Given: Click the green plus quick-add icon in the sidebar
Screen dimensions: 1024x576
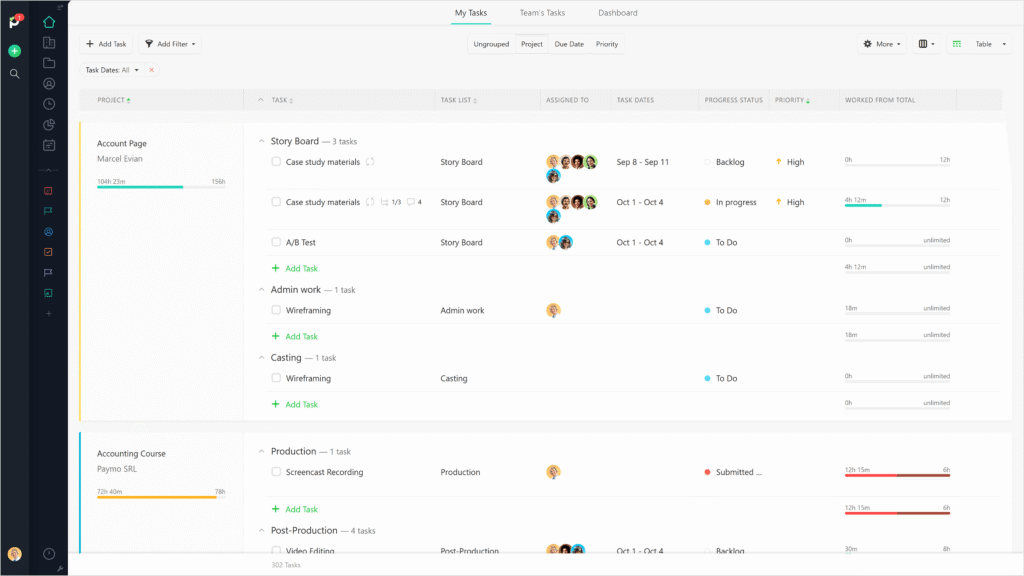Looking at the screenshot, I should pyautogui.click(x=14, y=50).
